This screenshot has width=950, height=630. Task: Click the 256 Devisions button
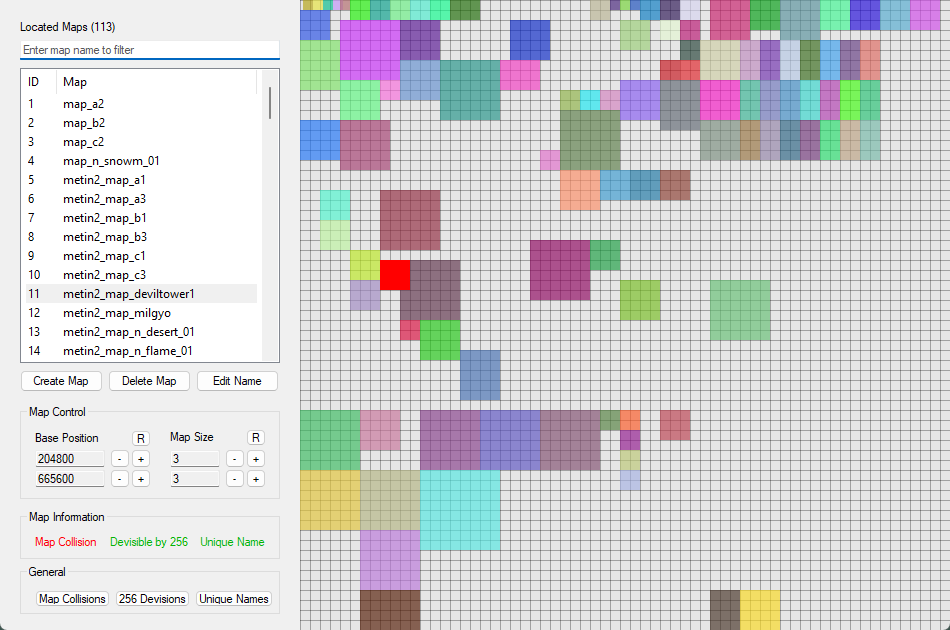(x=152, y=598)
